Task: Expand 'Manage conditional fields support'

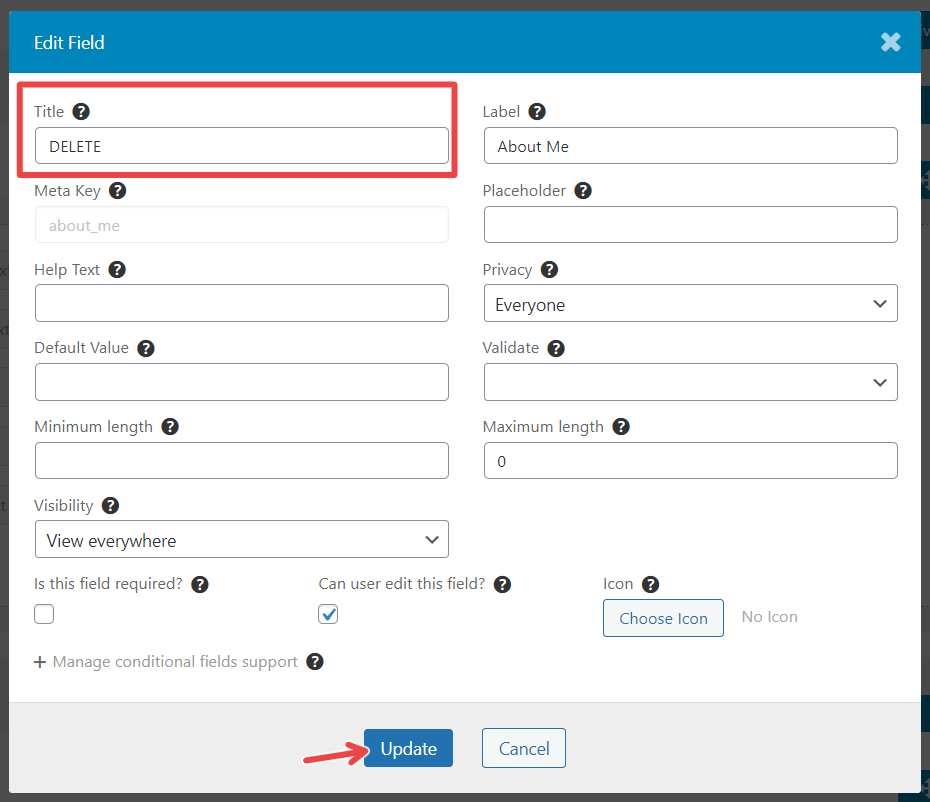Action: pyautogui.click(x=167, y=661)
